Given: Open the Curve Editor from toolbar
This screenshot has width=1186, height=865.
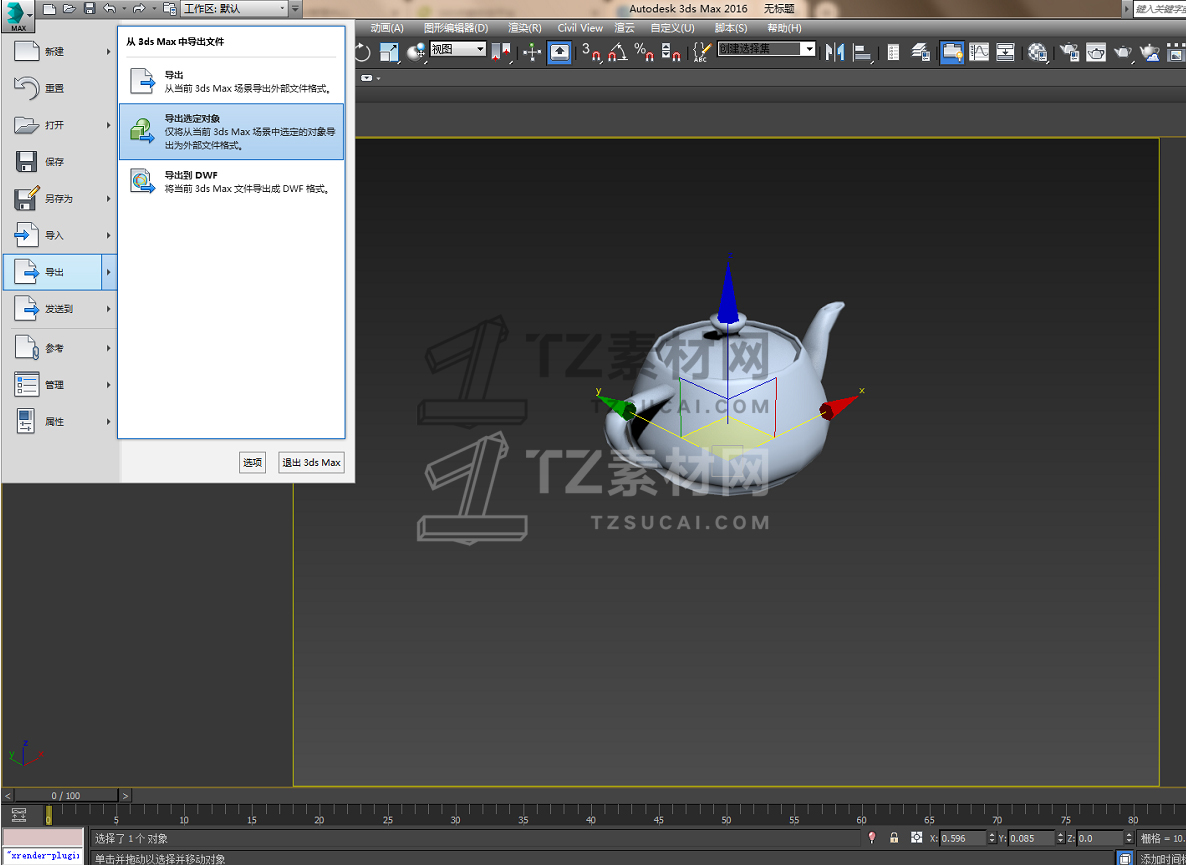Looking at the screenshot, I should pos(980,52).
